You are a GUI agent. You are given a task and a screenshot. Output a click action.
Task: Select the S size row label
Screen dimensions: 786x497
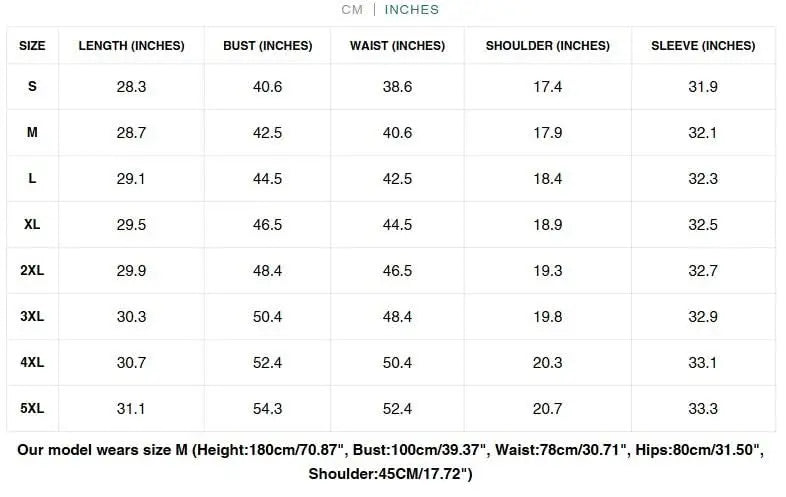(x=32, y=87)
